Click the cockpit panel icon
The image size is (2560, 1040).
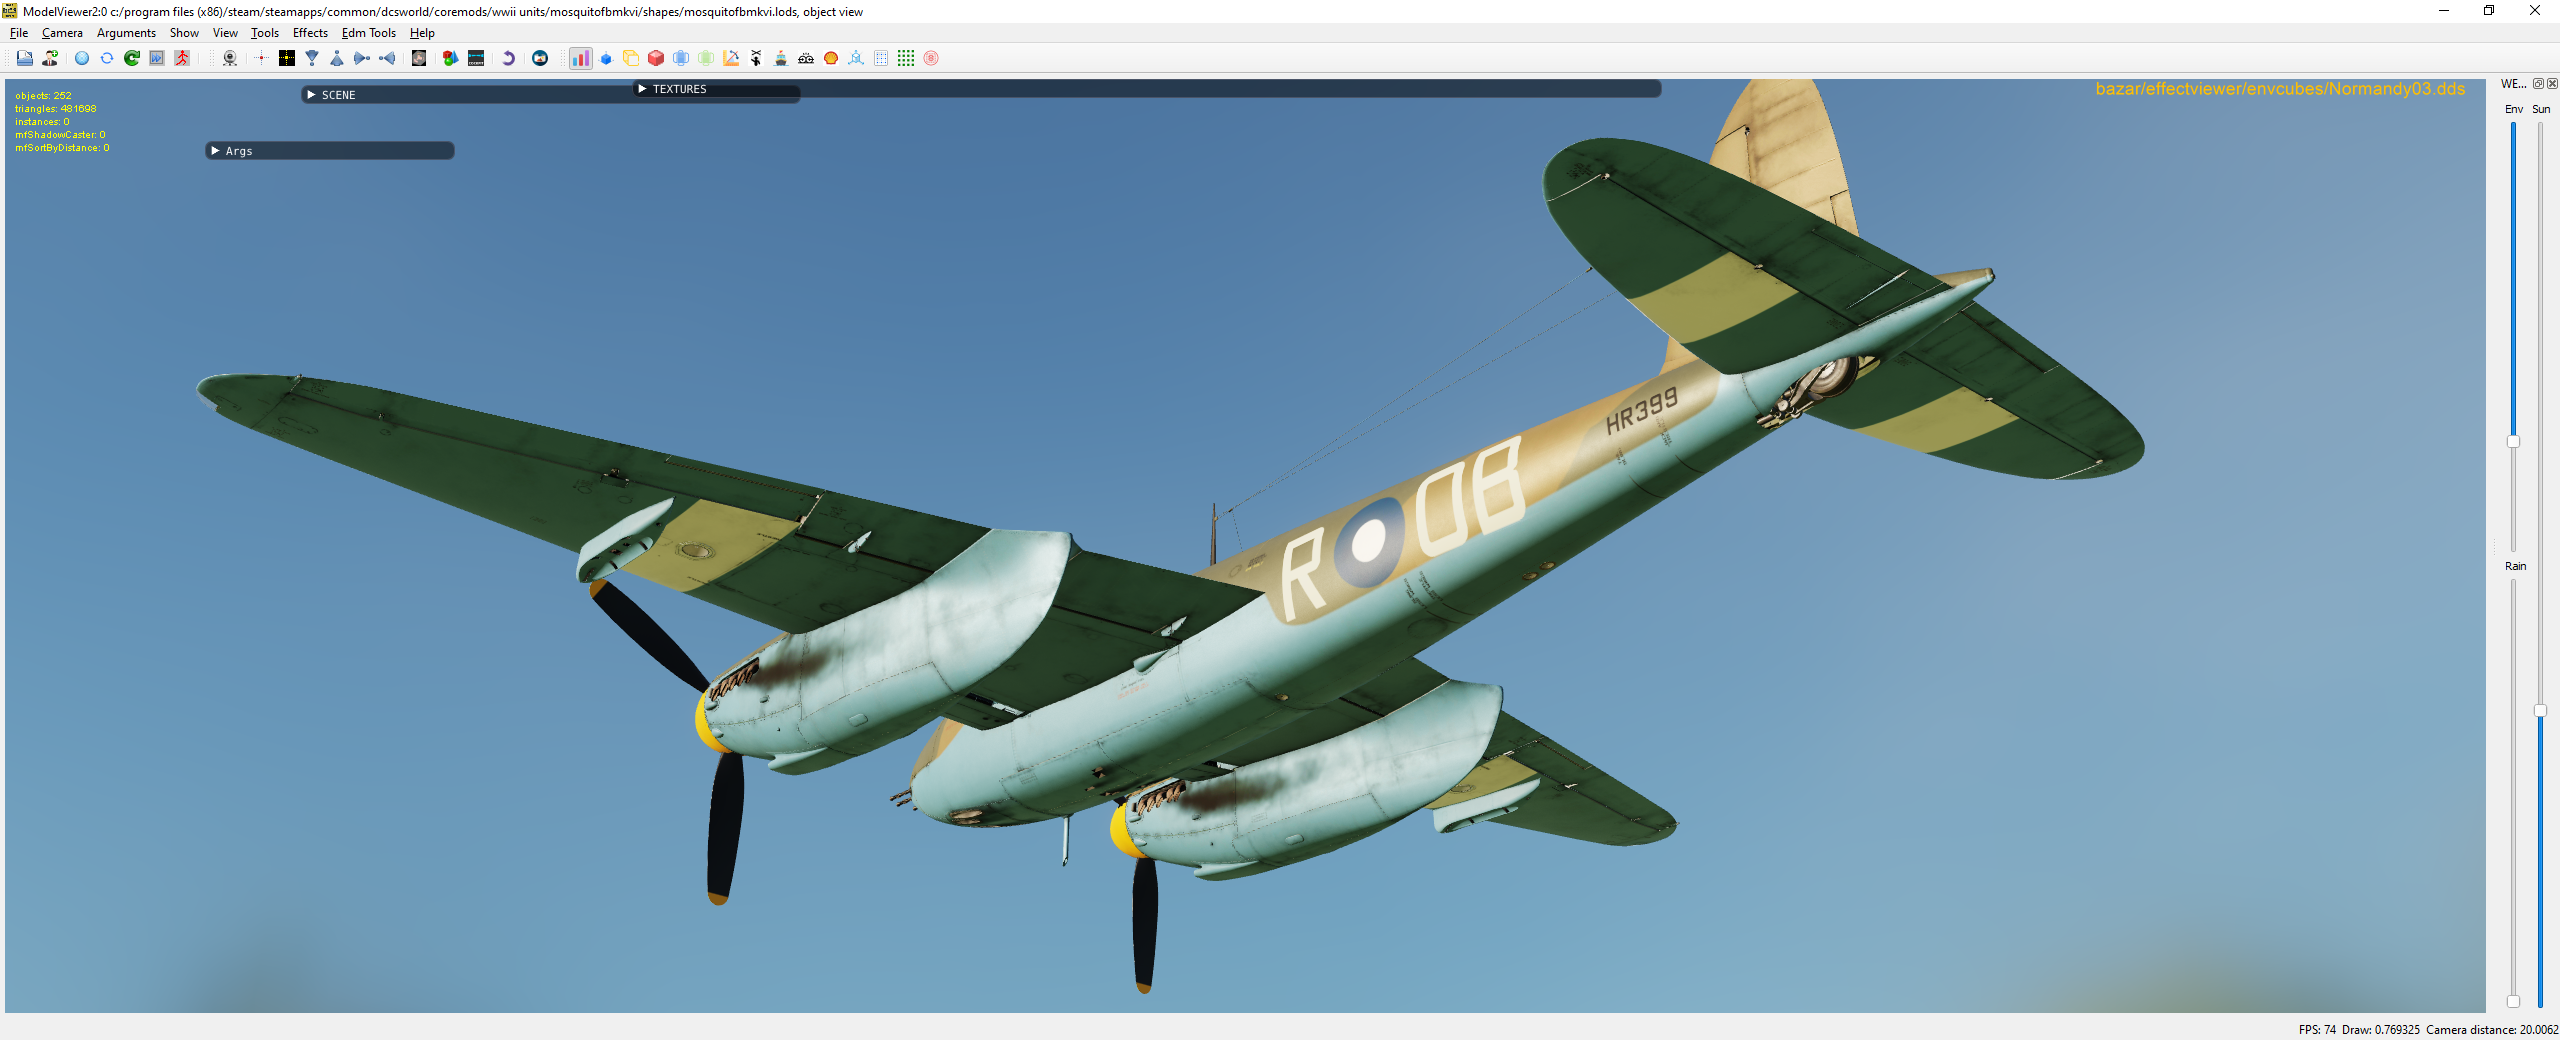pyautogui.click(x=476, y=58)
